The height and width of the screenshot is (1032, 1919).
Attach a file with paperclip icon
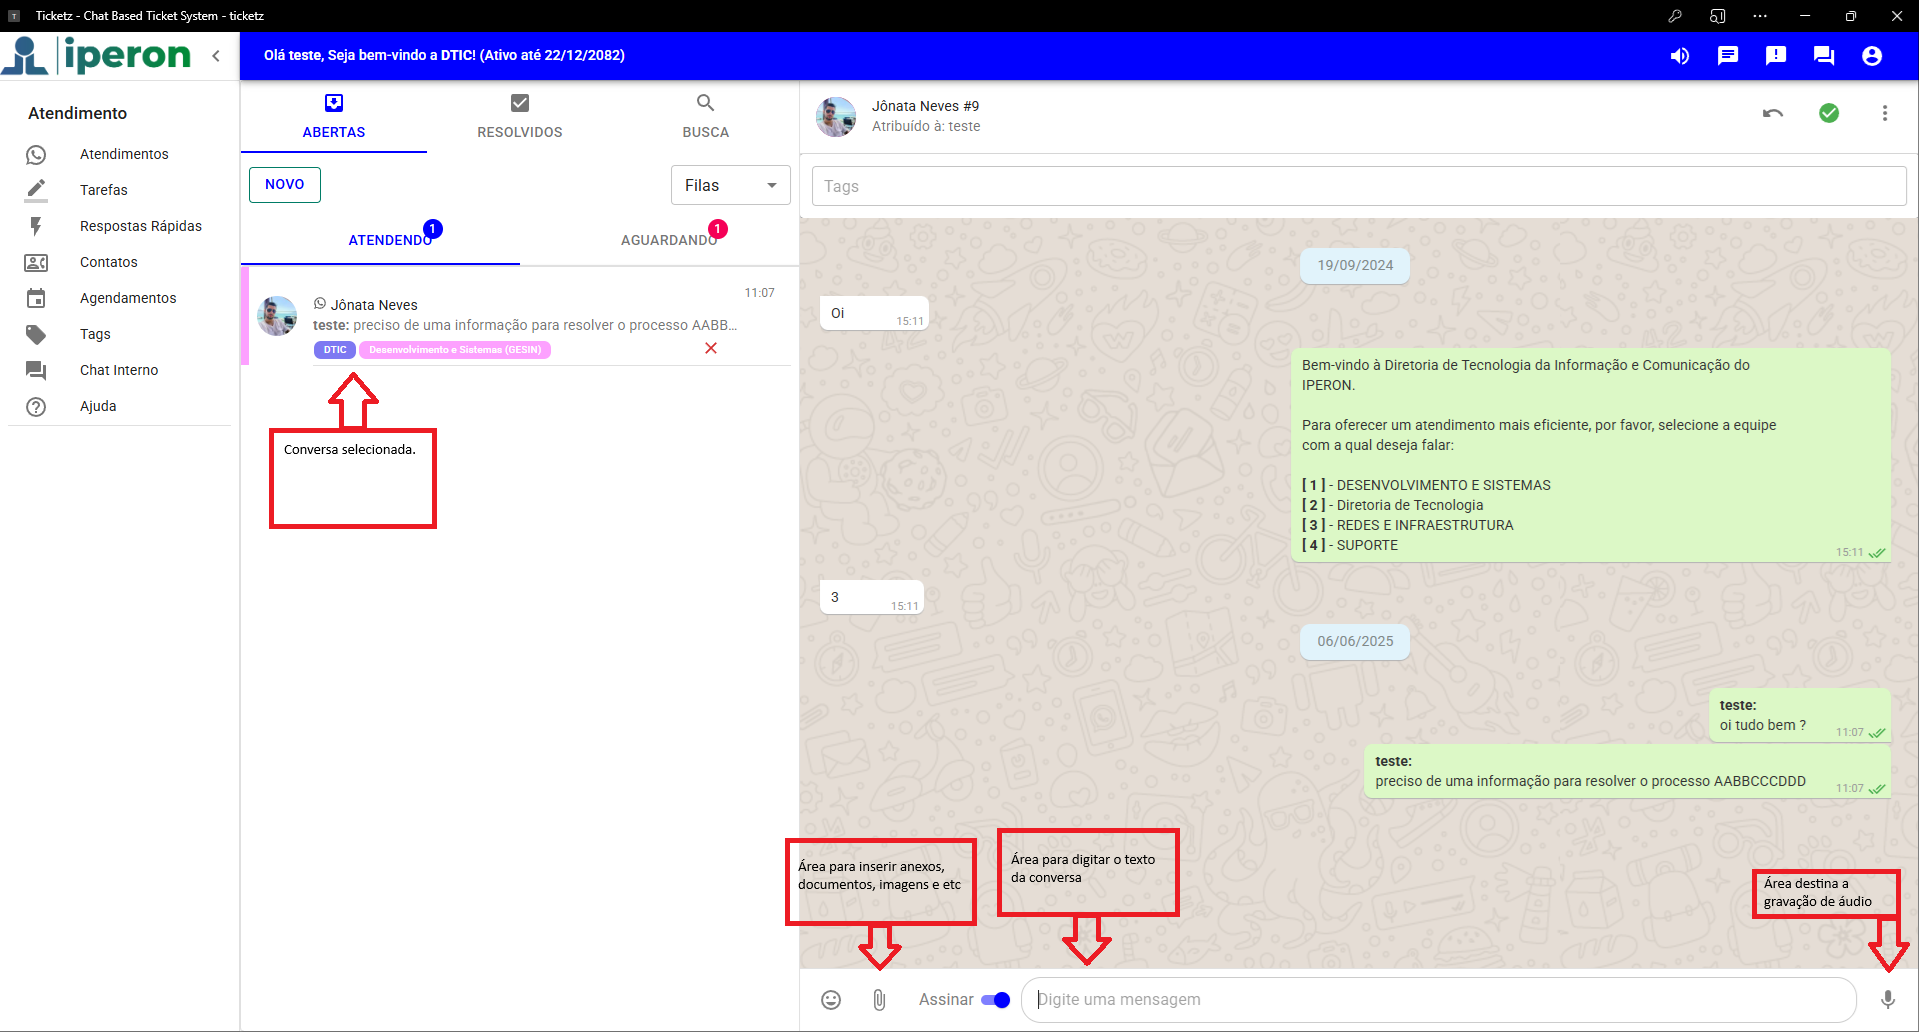(879, 999)
